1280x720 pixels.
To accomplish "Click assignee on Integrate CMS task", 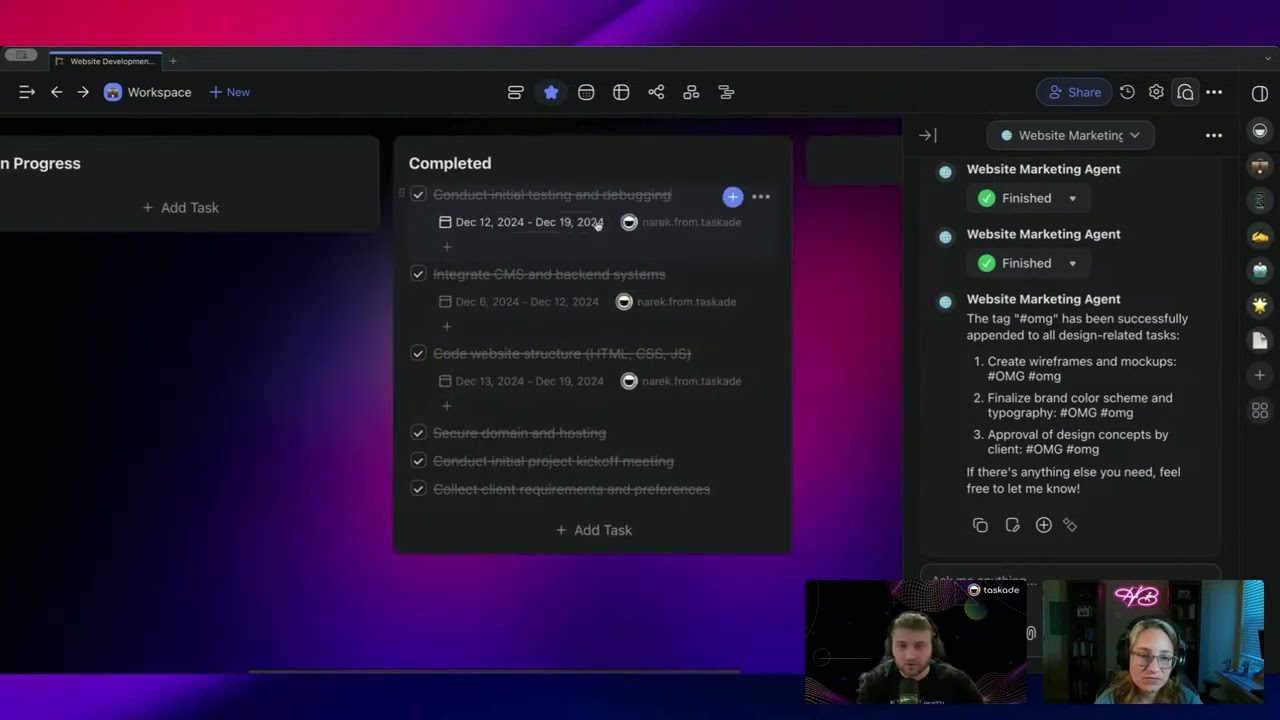I will (x=676, y=302).
